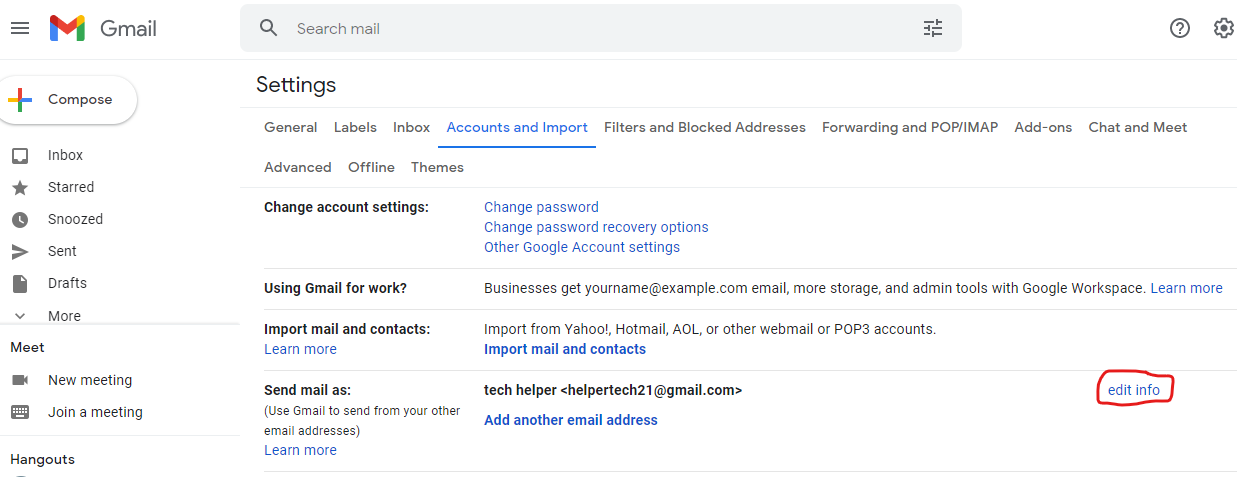The width and height of the screenshot is (1237, 477).
Task: Open the Advanced settings tab
Action: (x=298, y=167)
